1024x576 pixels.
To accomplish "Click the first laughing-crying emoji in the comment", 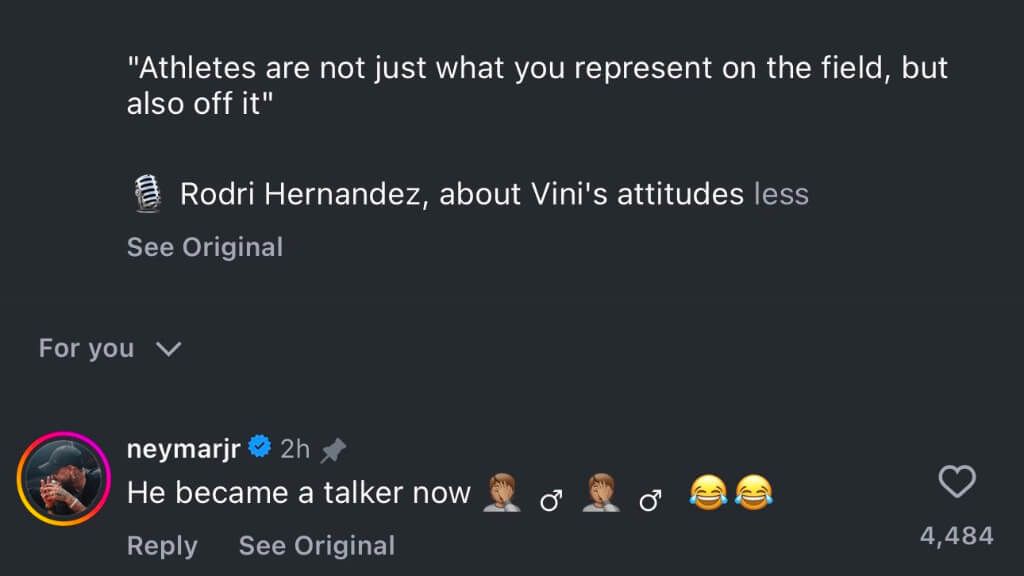I will pos(709,492).
